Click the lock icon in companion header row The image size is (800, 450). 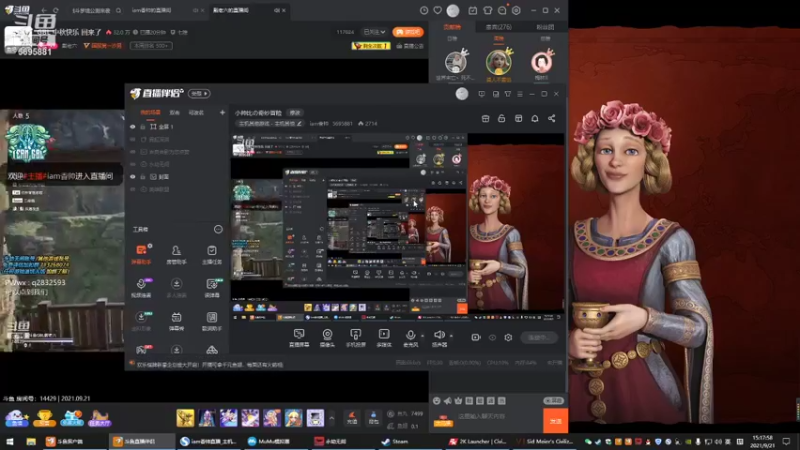502,118
